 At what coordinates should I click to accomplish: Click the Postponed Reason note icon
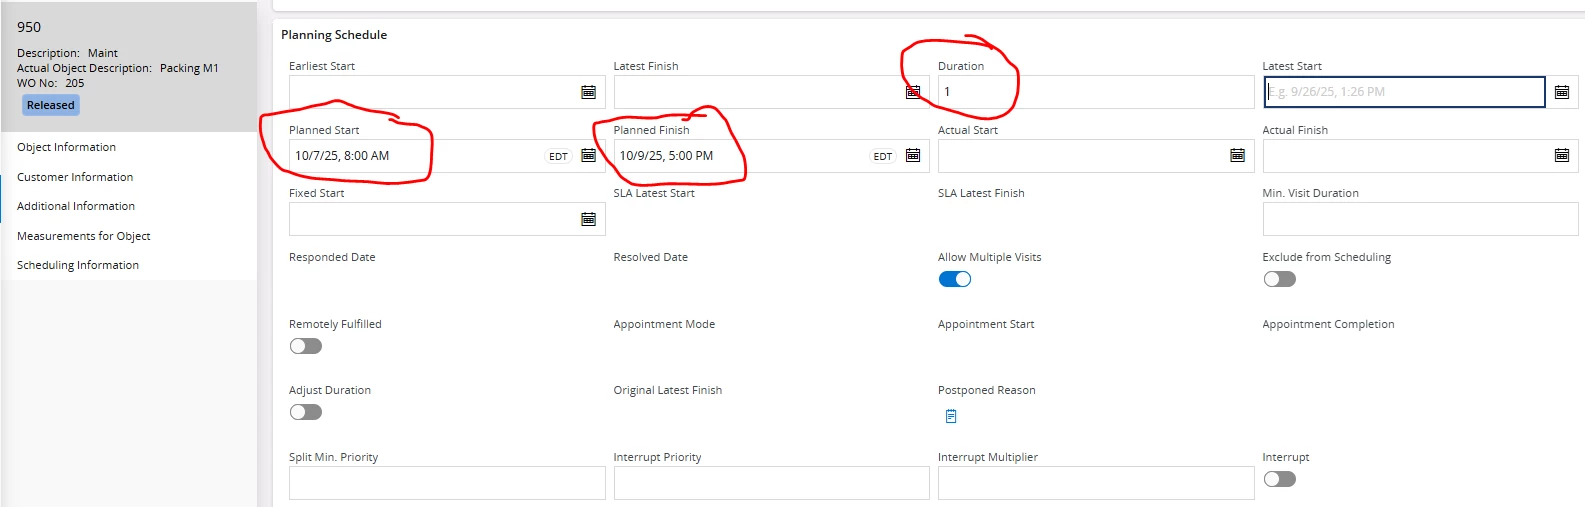951,416
